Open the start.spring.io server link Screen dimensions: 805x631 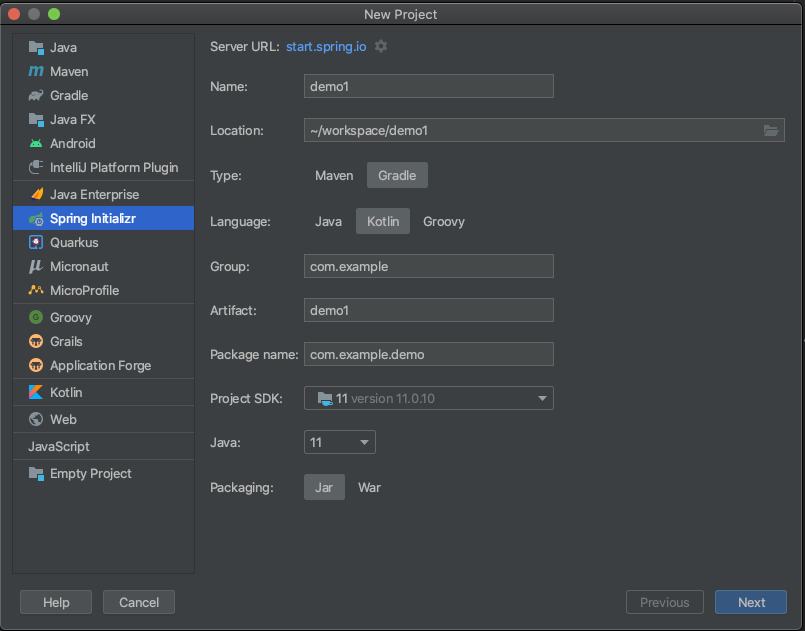(326, 47)
